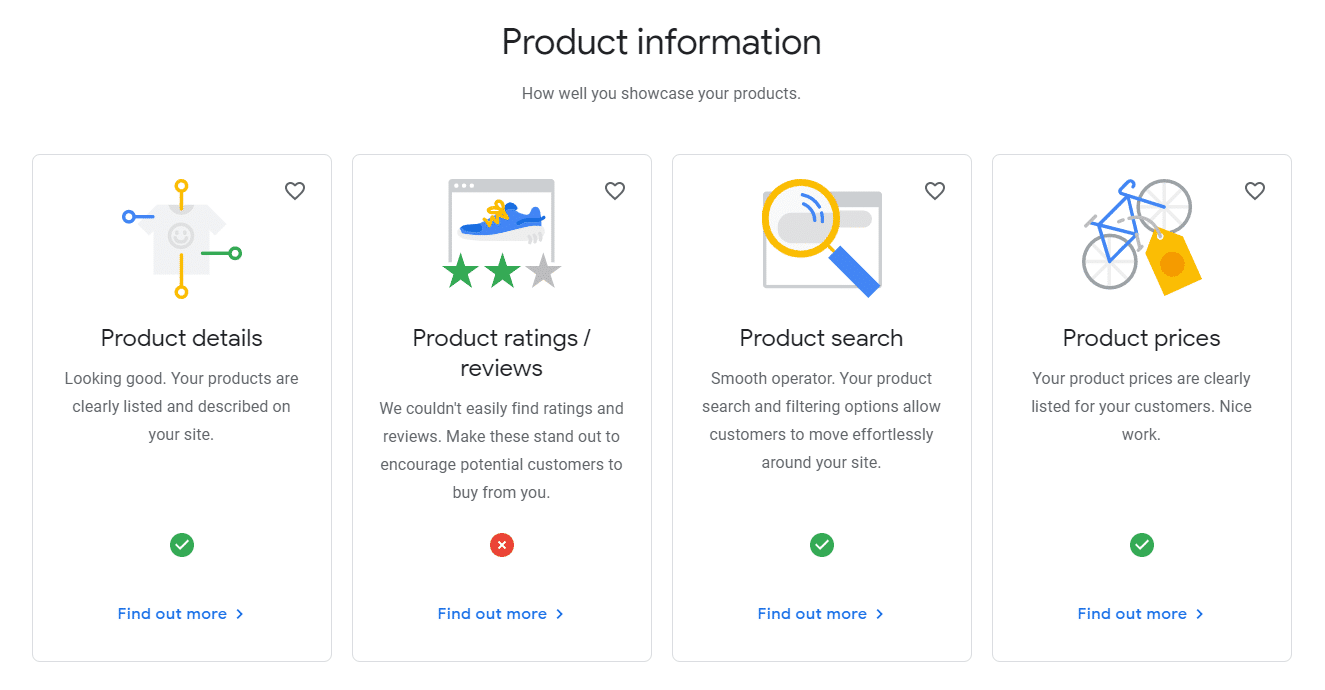Favorite the Product prices card heart
This screenshot has width=1325, height=690.
click(x=1255, y=191)
